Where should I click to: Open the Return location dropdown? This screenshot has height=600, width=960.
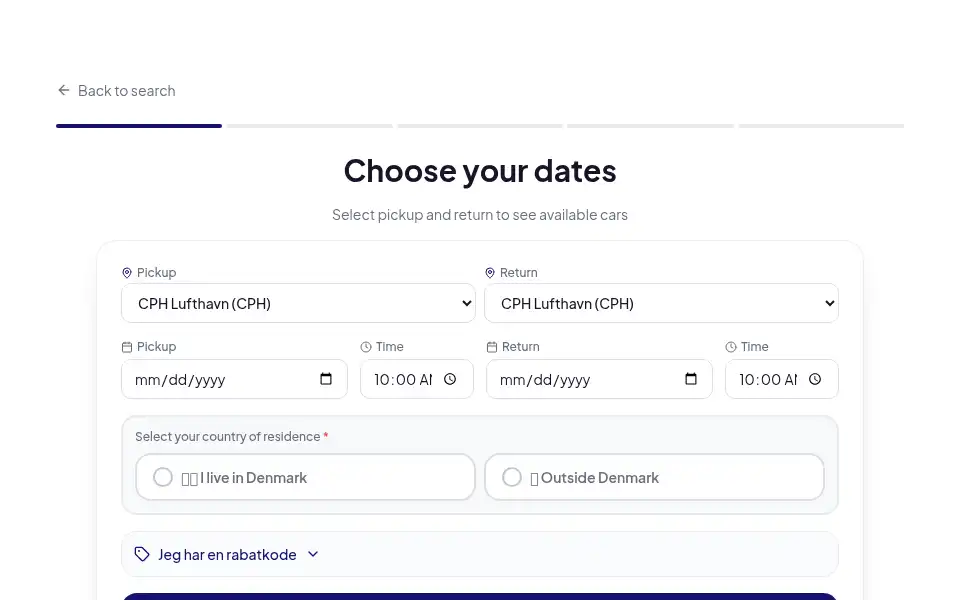(661, 303)
